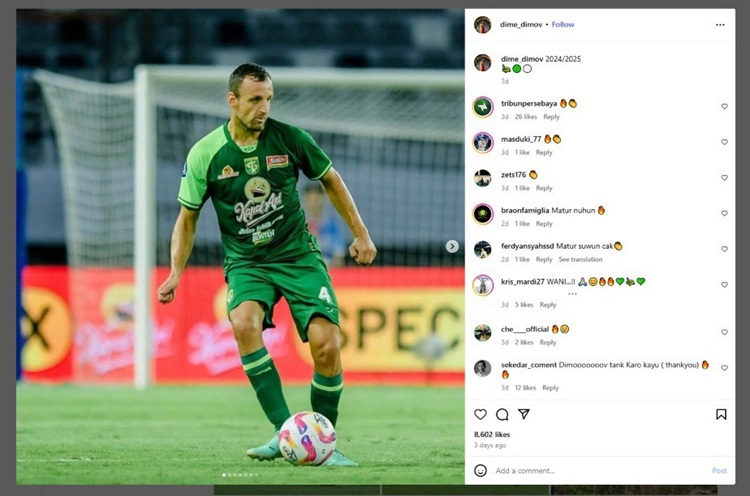
Task: Click the Post comment button
Action: [719, 470]
